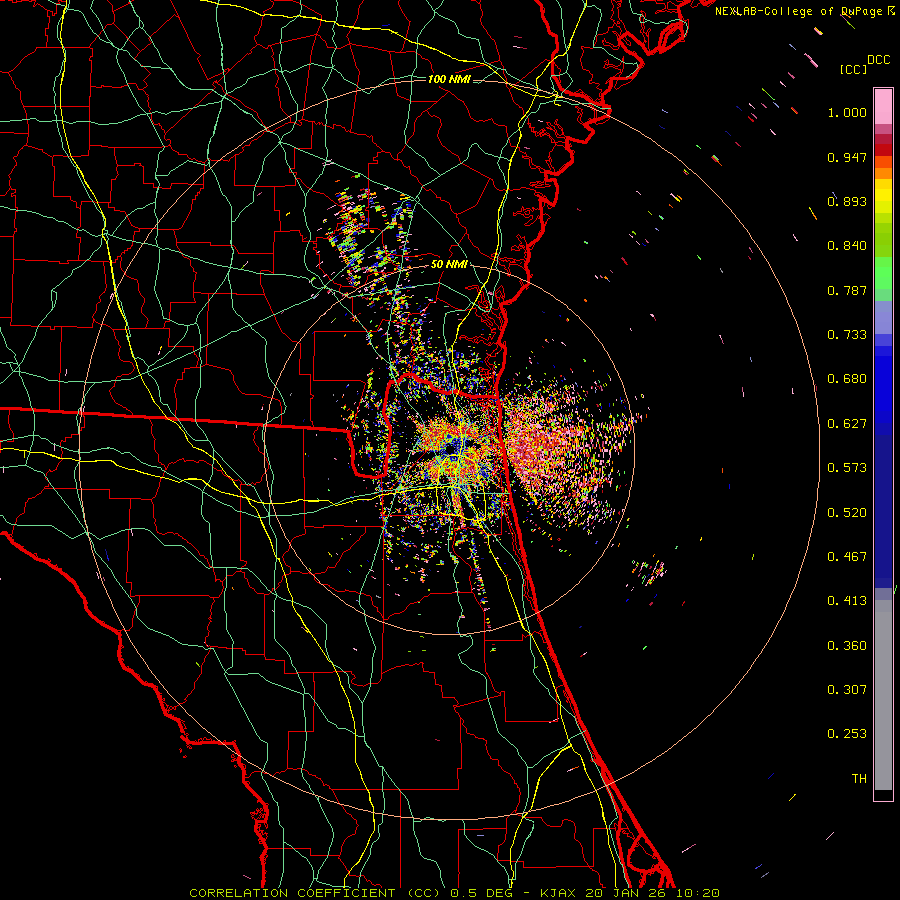Select the 0.253 color scale value

[x=847, y=734]
